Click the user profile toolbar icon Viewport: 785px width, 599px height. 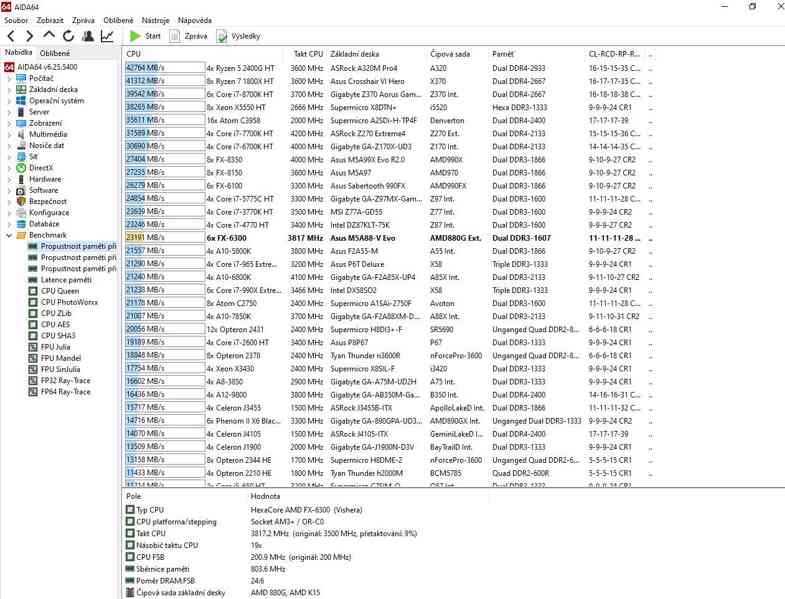pos(88,36)
